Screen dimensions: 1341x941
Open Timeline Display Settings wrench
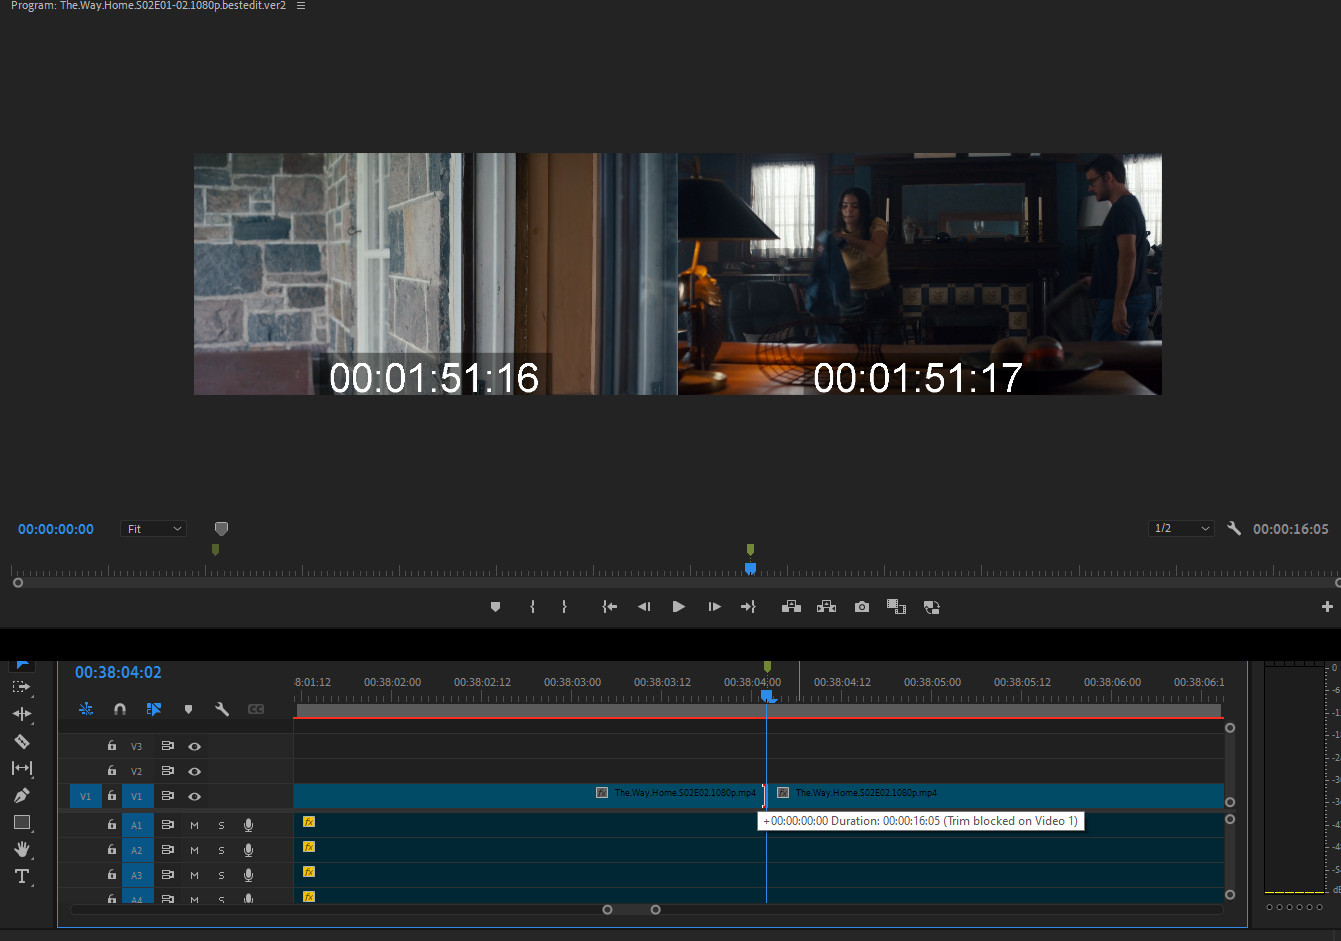[x=222, y=709]
